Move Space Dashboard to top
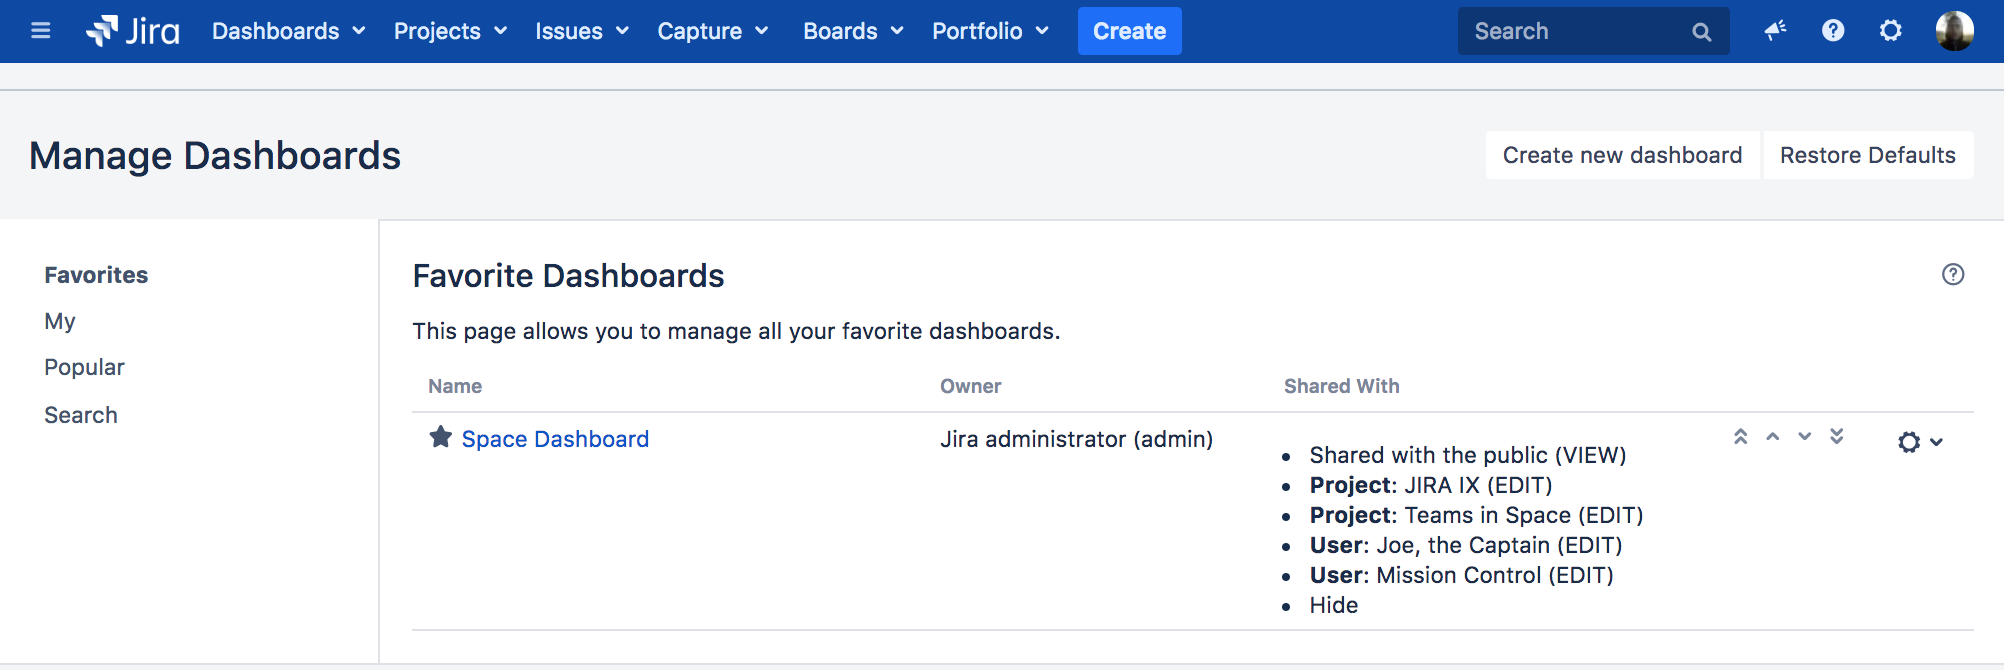This screenshot has width=2004, height=670. 1740,436
